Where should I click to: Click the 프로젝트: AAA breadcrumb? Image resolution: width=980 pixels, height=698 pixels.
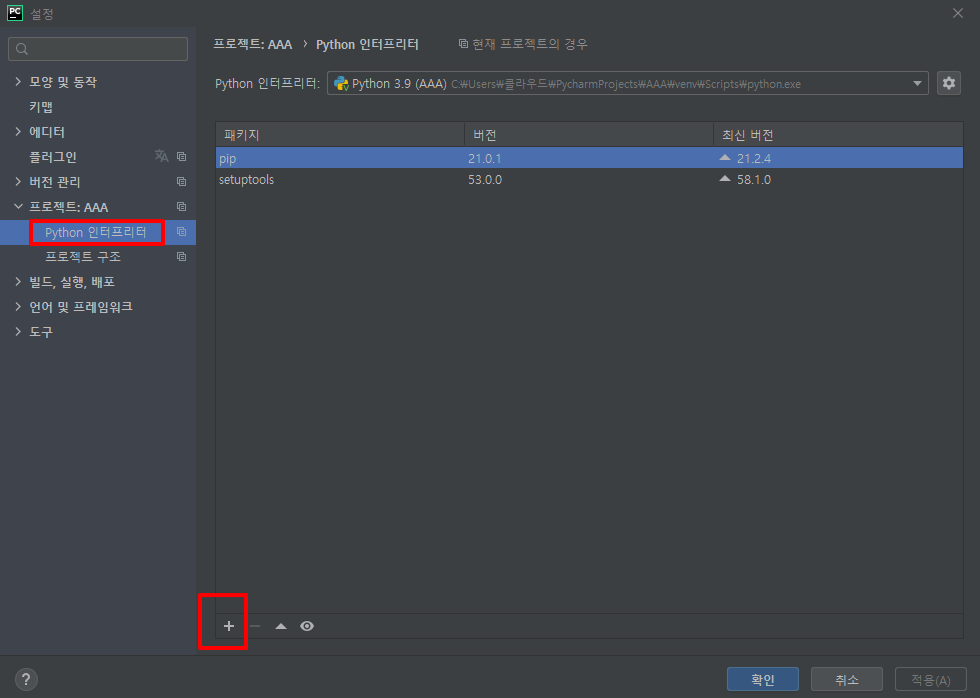252,44
